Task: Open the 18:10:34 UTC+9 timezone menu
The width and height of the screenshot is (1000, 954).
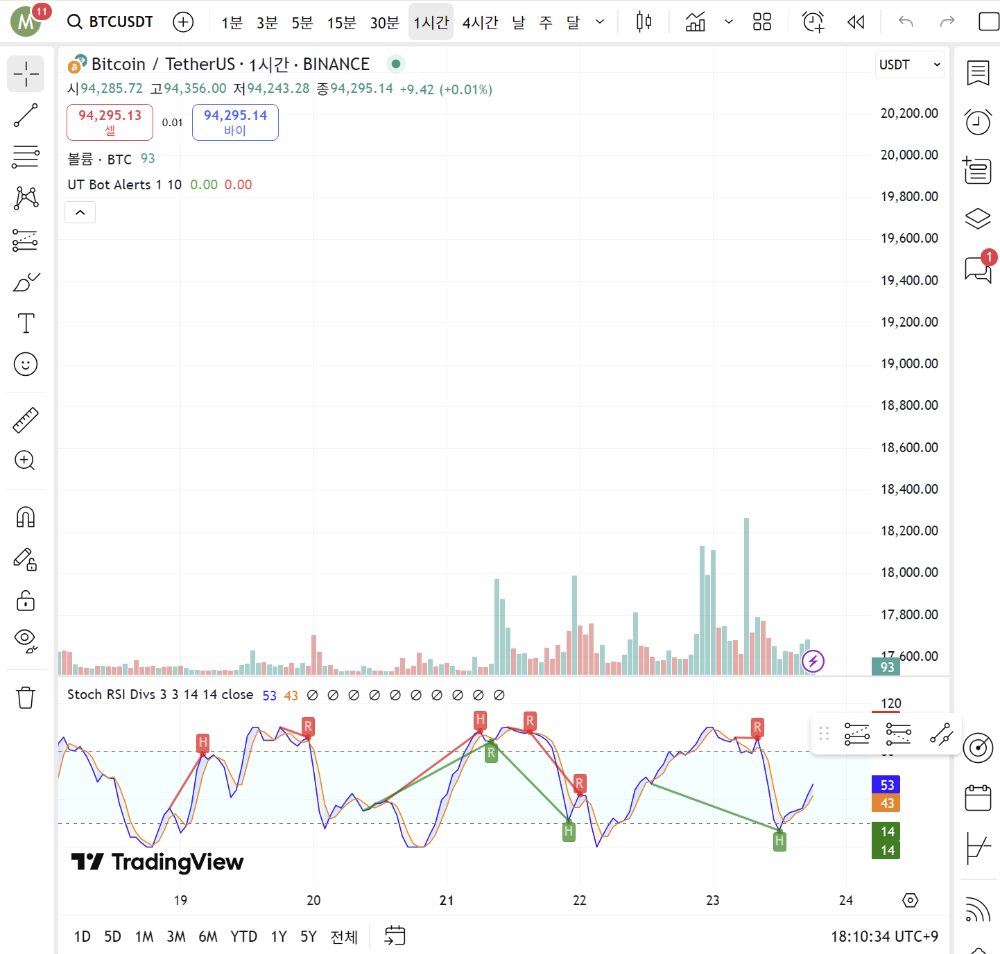Action: [884, 936]
